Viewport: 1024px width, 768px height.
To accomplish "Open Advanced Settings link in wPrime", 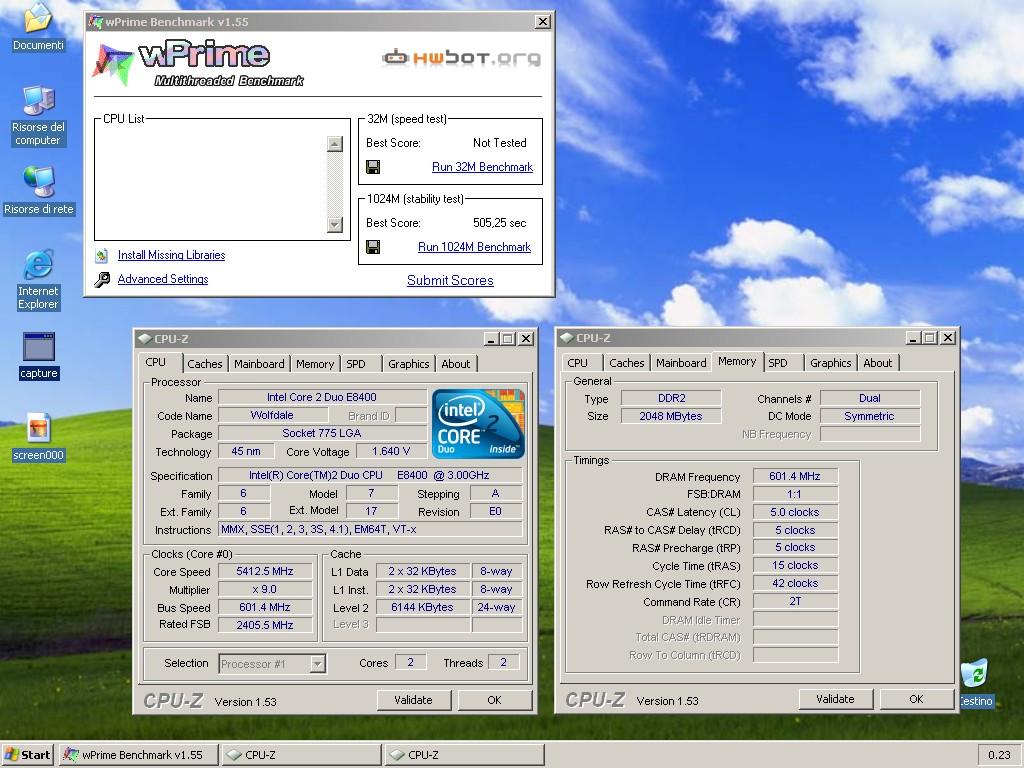I will click(x=163, y=279).
